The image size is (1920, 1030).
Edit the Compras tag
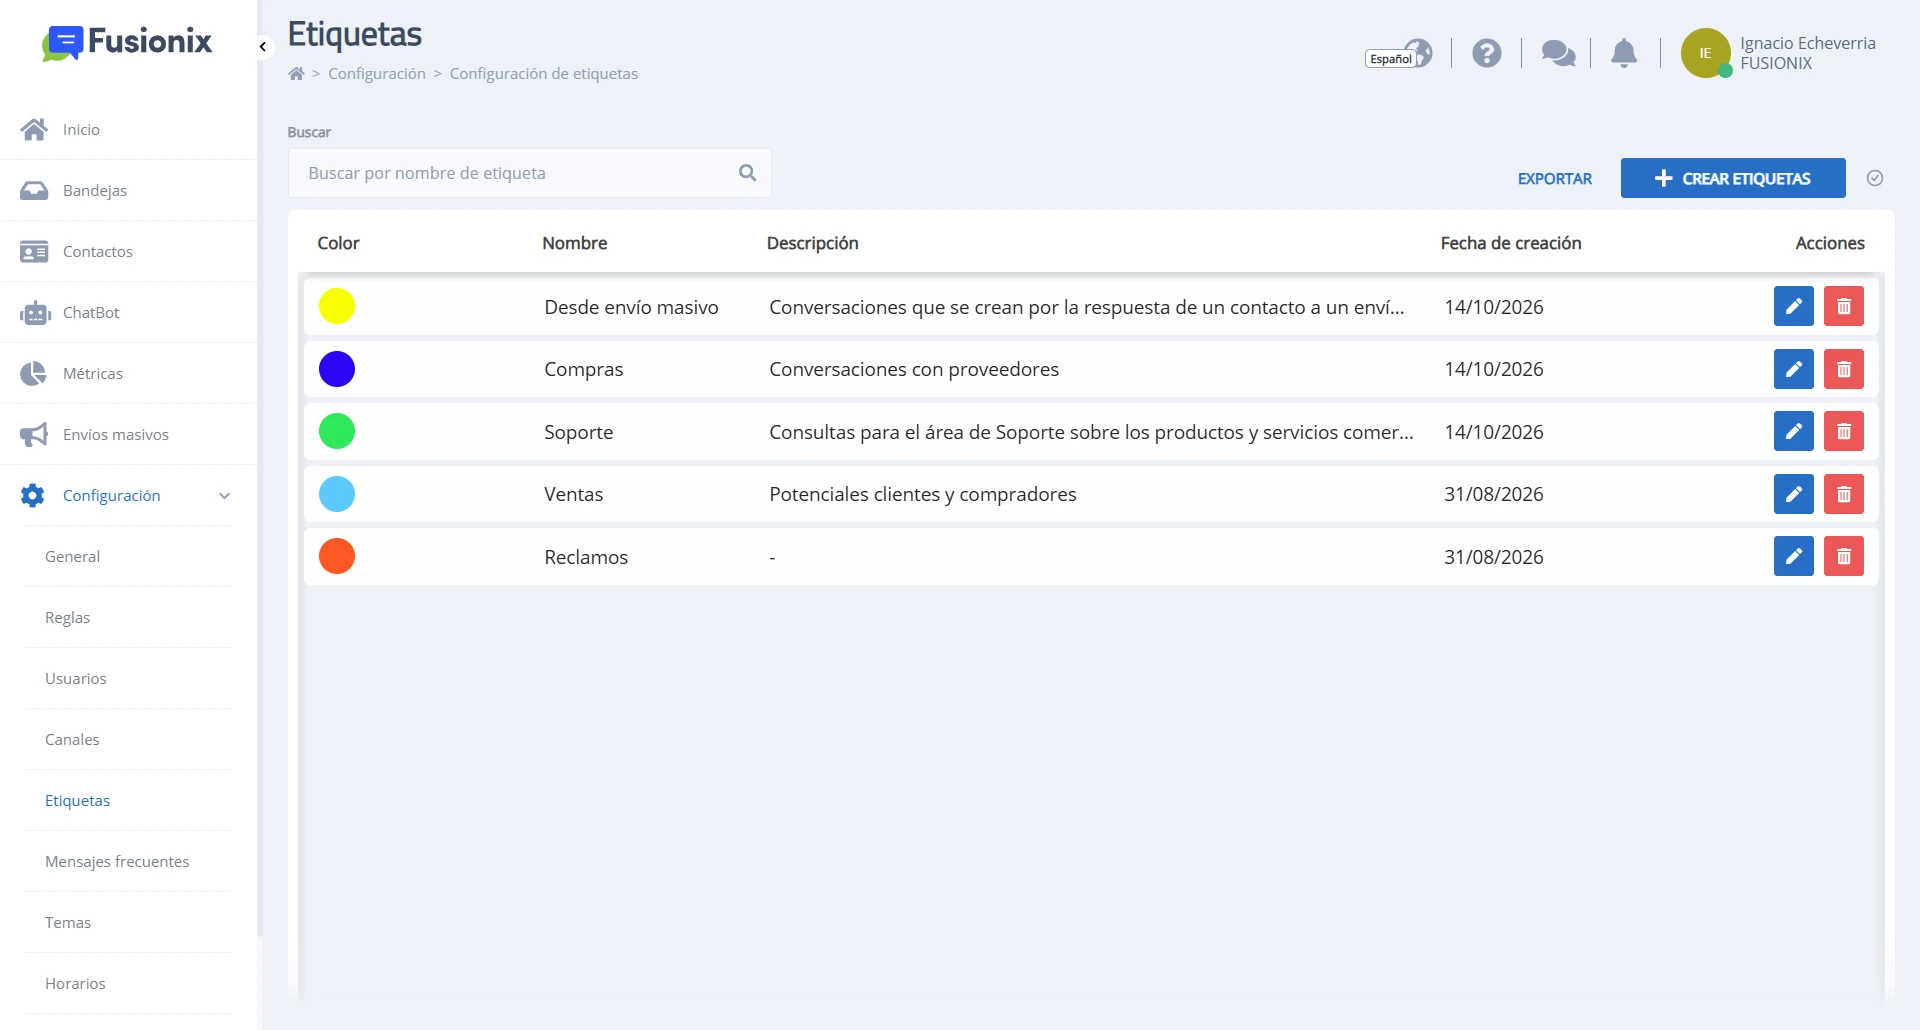click(1793, 369)
